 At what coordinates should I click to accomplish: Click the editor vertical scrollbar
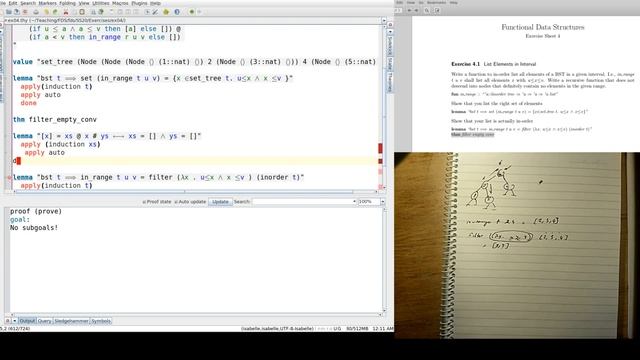384,106
